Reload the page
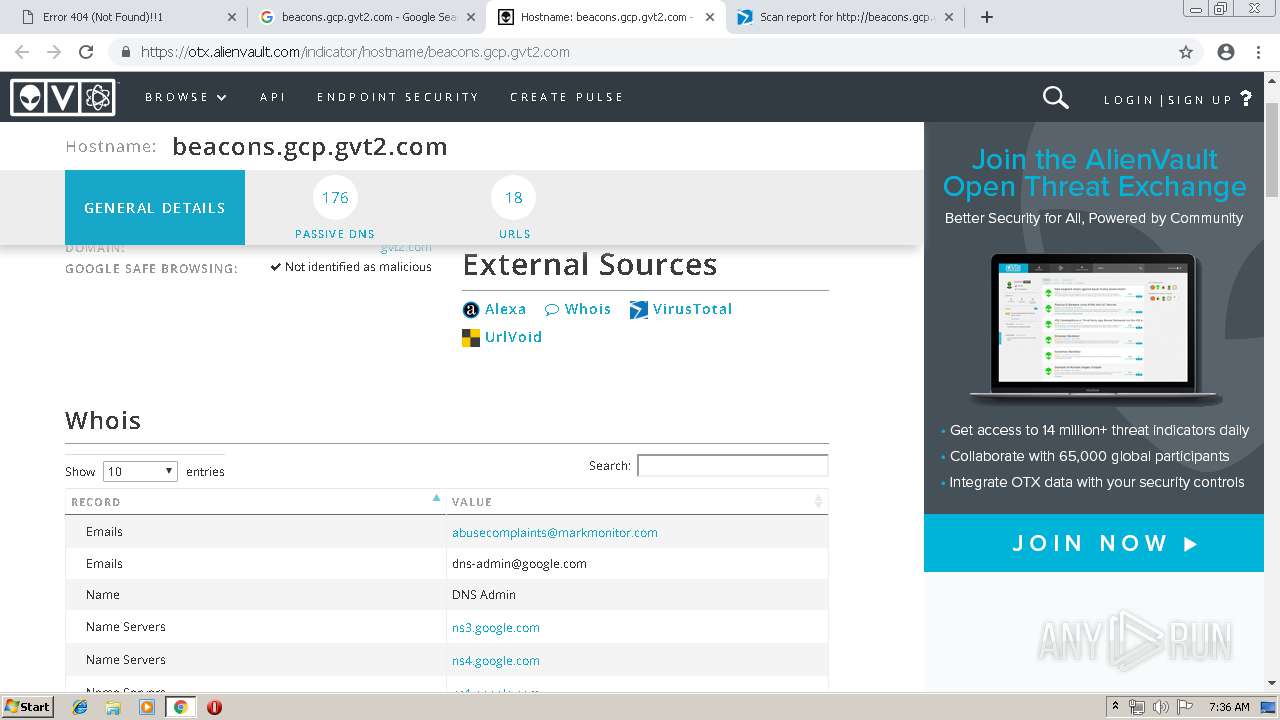This screenshot has width=1280, height=720. [86, 52]
